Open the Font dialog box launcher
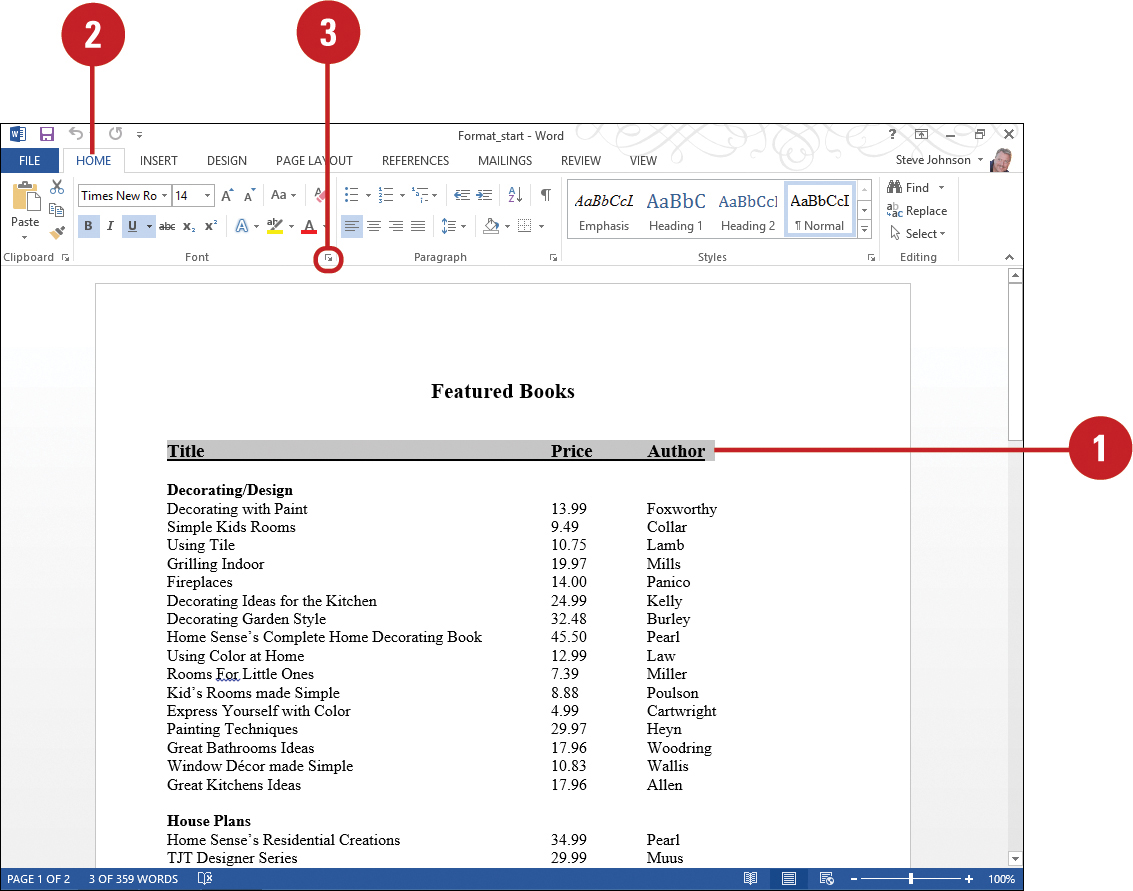This screenshot has width=1133, height=891. click(329, 258)
